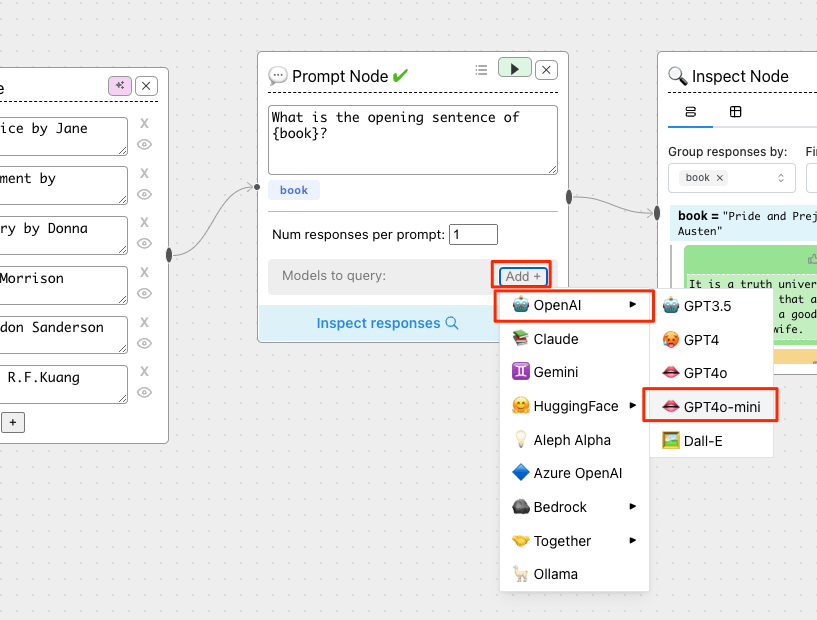Select Gemini from model menu
Image resolution: width=817 pixels, height=620 pixels.
pyautogui.click(x=574, y=372)
